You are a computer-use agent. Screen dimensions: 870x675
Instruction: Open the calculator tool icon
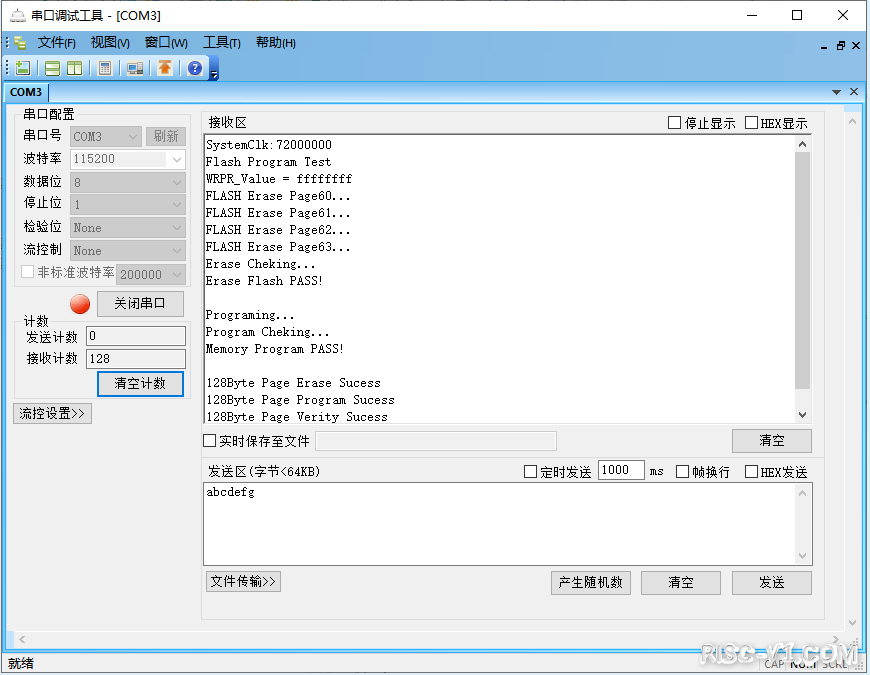pyautogui.click(x=104, y=68)
